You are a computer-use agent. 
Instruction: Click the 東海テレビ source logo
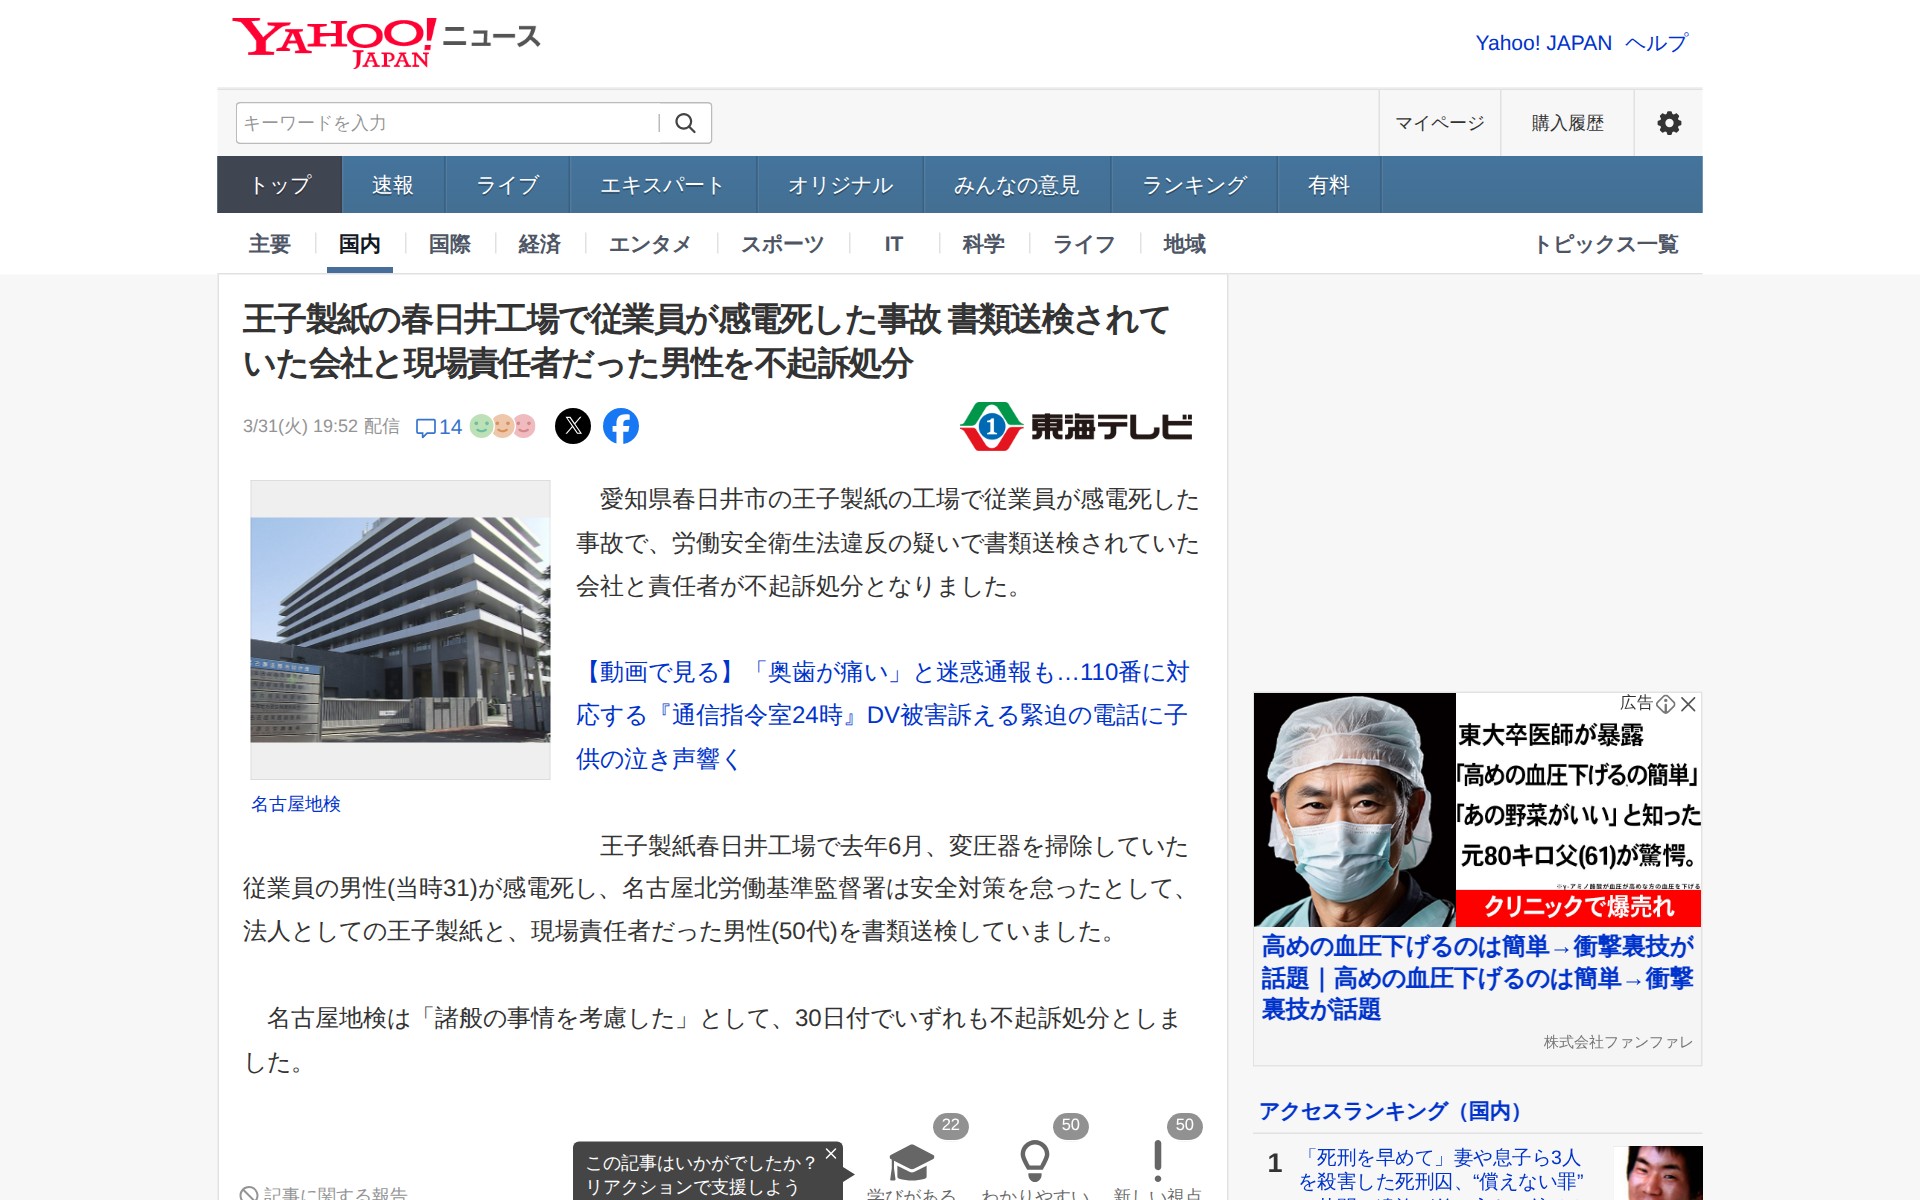[x=1076, y=427]
